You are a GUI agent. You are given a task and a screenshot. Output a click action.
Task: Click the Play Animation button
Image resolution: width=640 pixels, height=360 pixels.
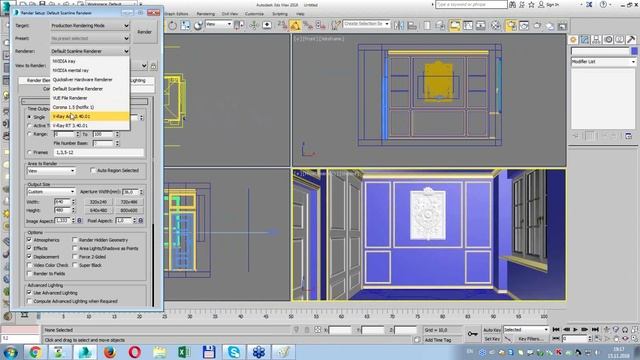click(576, 329)
